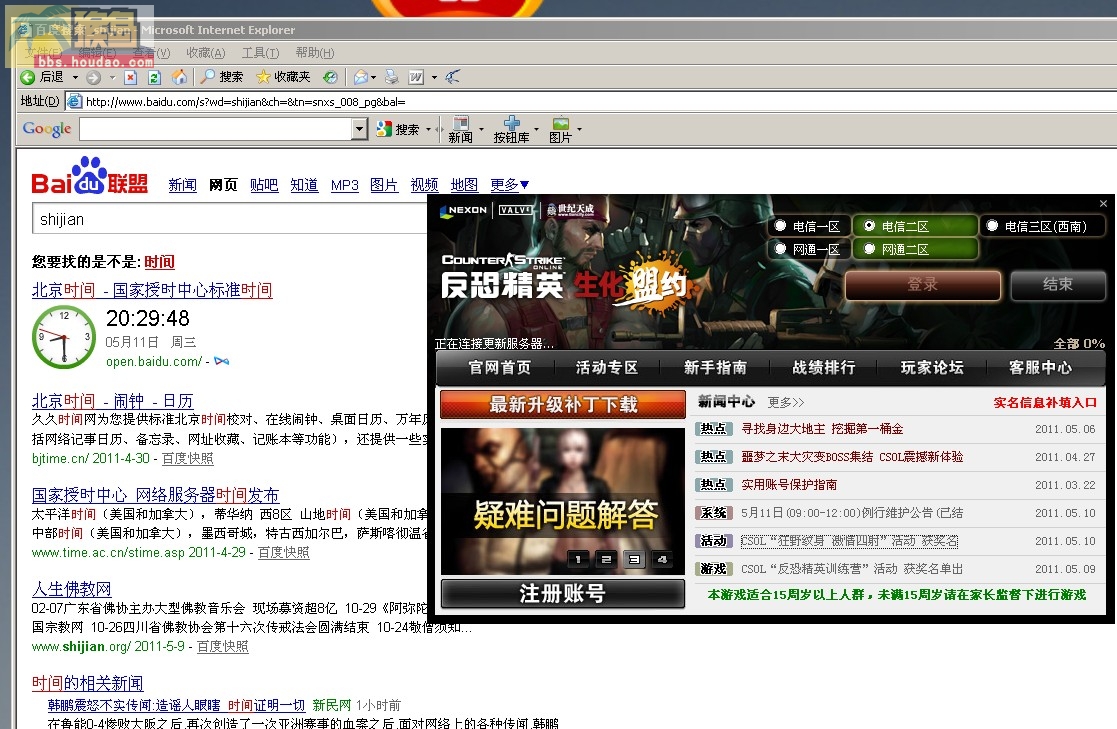The height and width of the screenshot is (729, 1117).
Task: Click the Mail envelope icon
Action: click(x=361, y=77)
